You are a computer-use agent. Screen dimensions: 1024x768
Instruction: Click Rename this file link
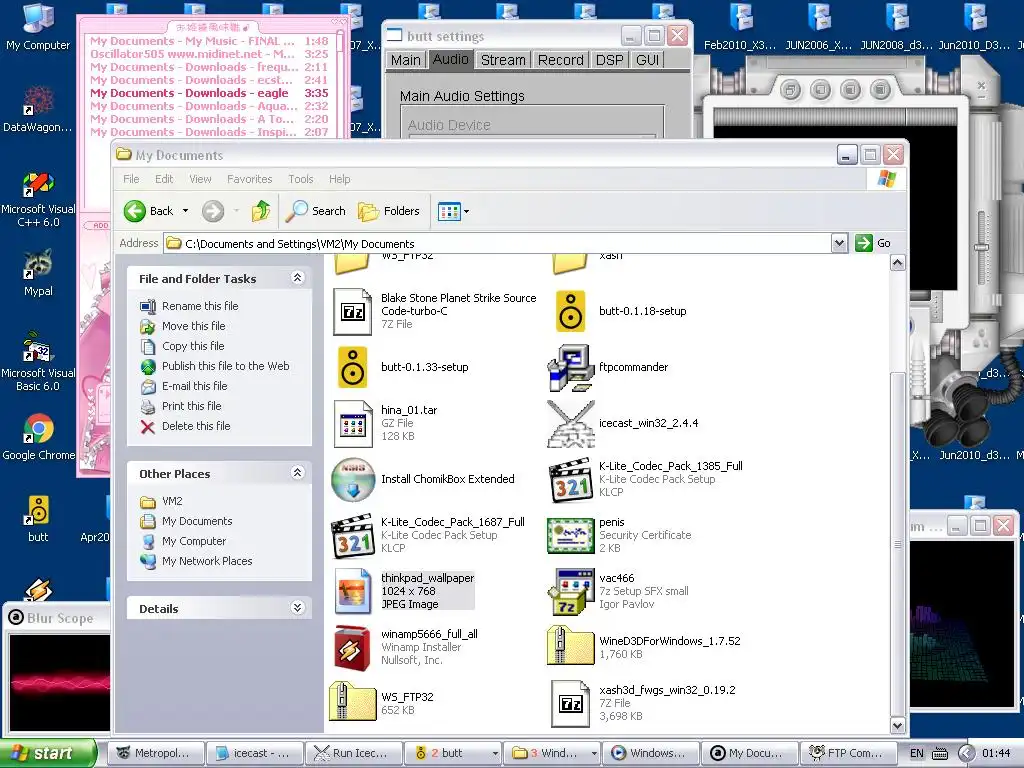click(200, 306)
